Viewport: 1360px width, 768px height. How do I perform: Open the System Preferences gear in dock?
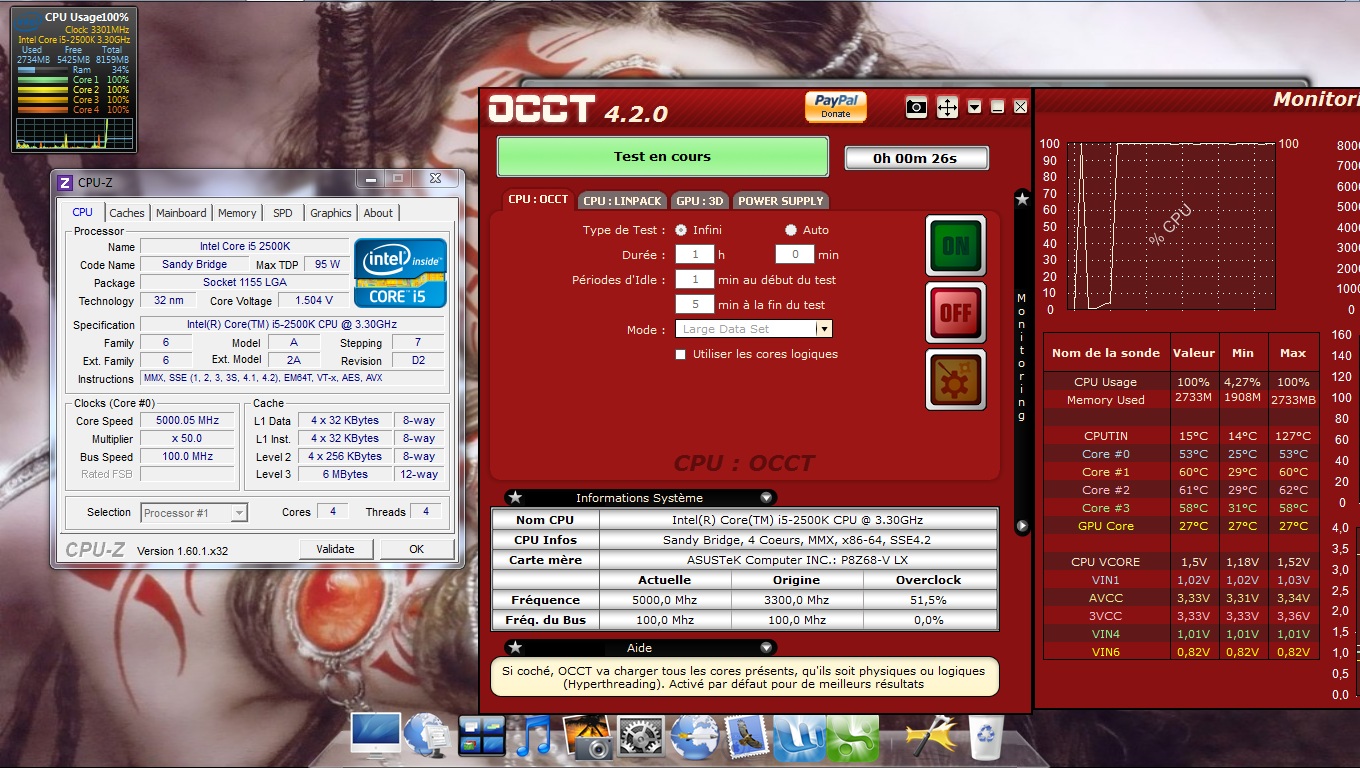[x=640, y=738]
